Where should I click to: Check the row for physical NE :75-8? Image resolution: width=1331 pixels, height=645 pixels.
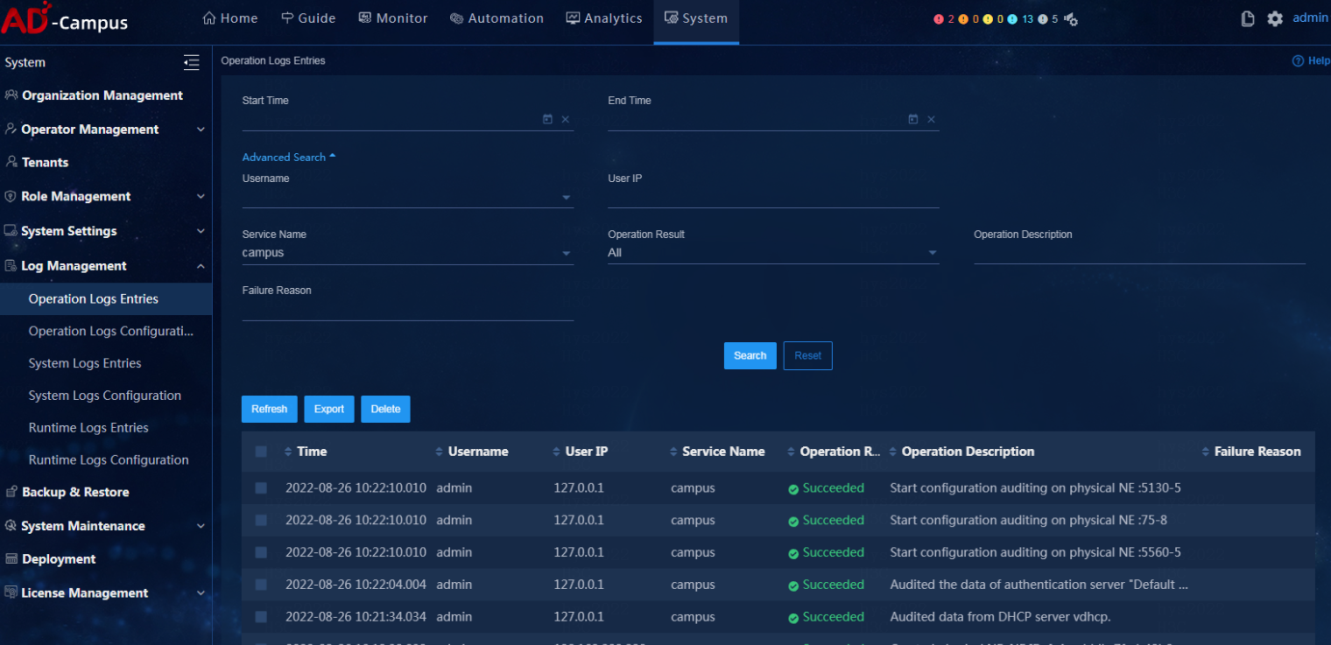[261, 521]
